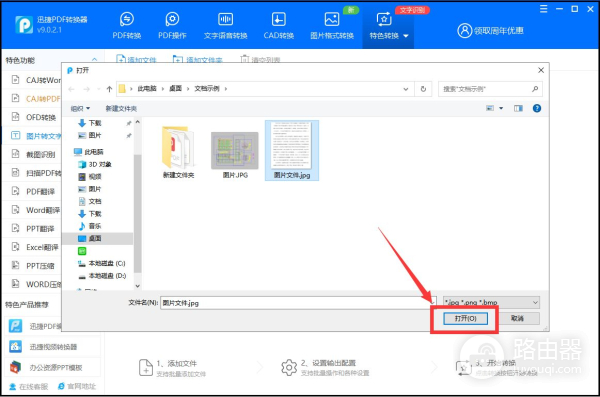Screen dimensions: 600x397
Task: Click the navigation pane scroll-down arrow
Action: click(x=138, y=286)
